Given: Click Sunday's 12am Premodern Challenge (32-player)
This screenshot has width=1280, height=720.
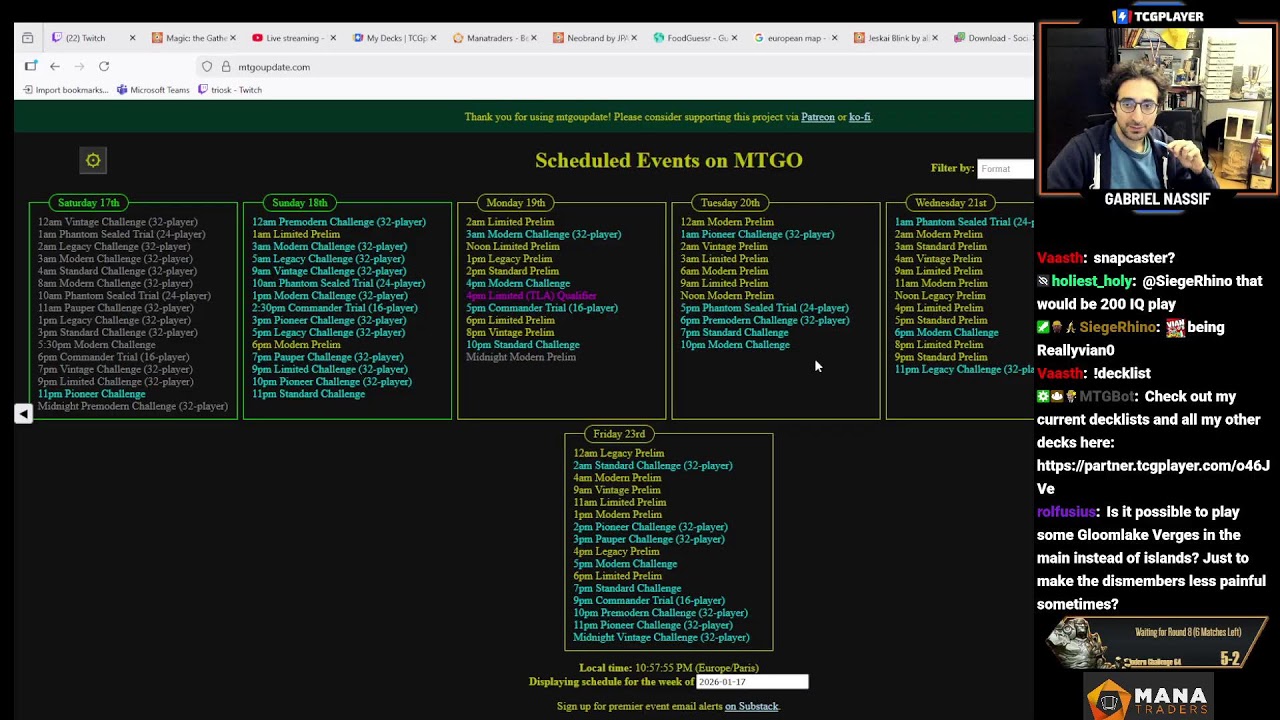Looking at the screenshot, I should (x=339, y=222).
